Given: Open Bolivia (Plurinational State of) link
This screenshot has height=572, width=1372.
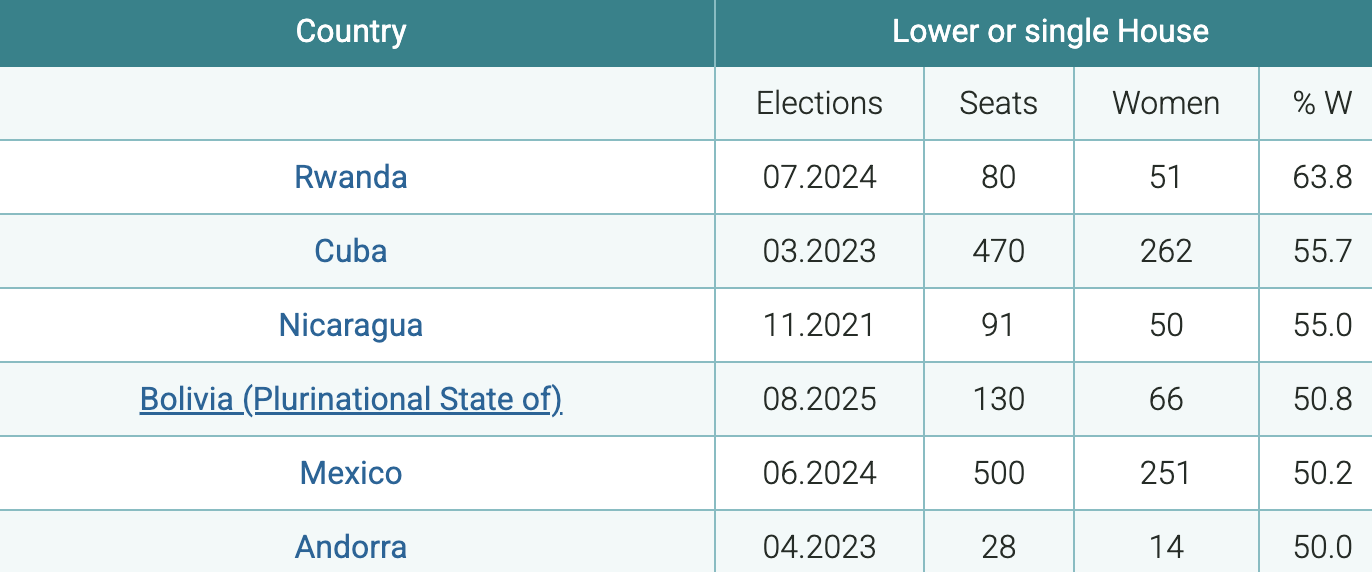Looking at the screenshot, I should tap(351, 399).
